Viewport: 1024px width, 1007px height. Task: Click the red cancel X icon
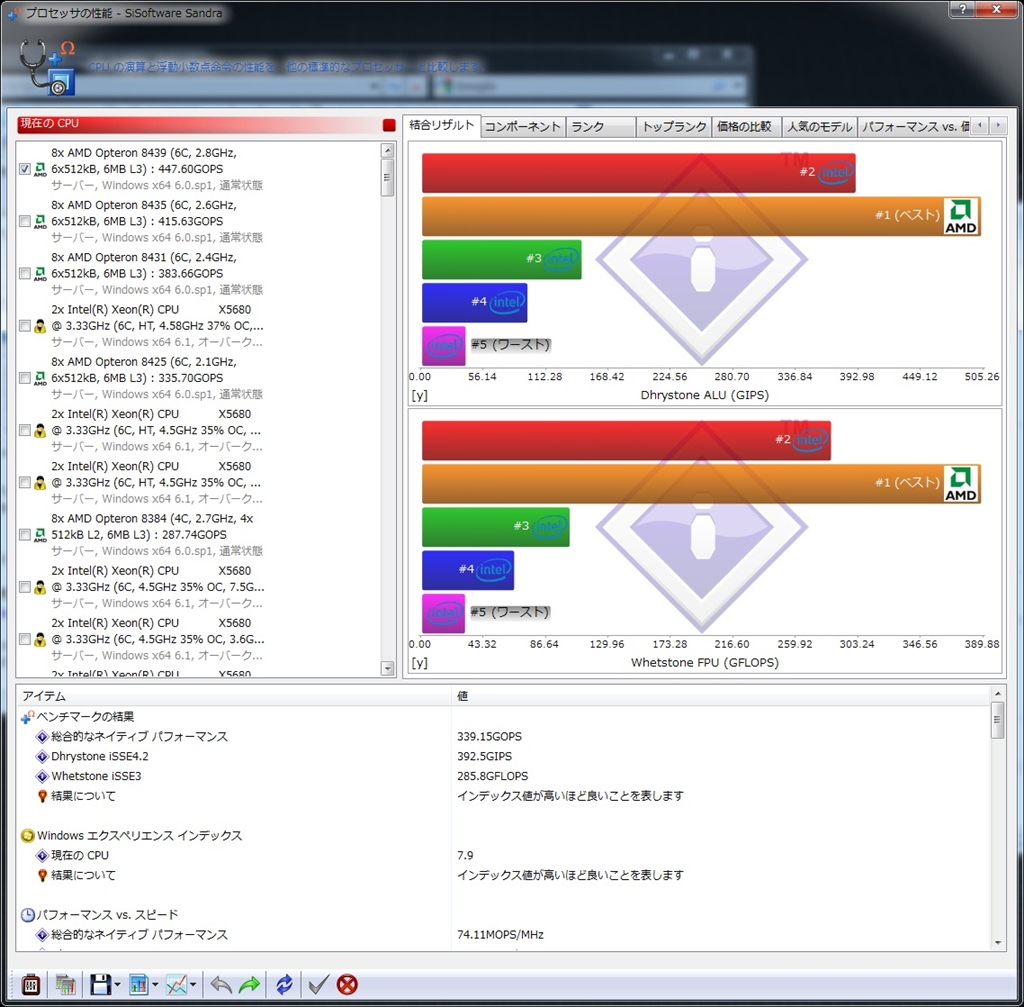pos(347,985)
